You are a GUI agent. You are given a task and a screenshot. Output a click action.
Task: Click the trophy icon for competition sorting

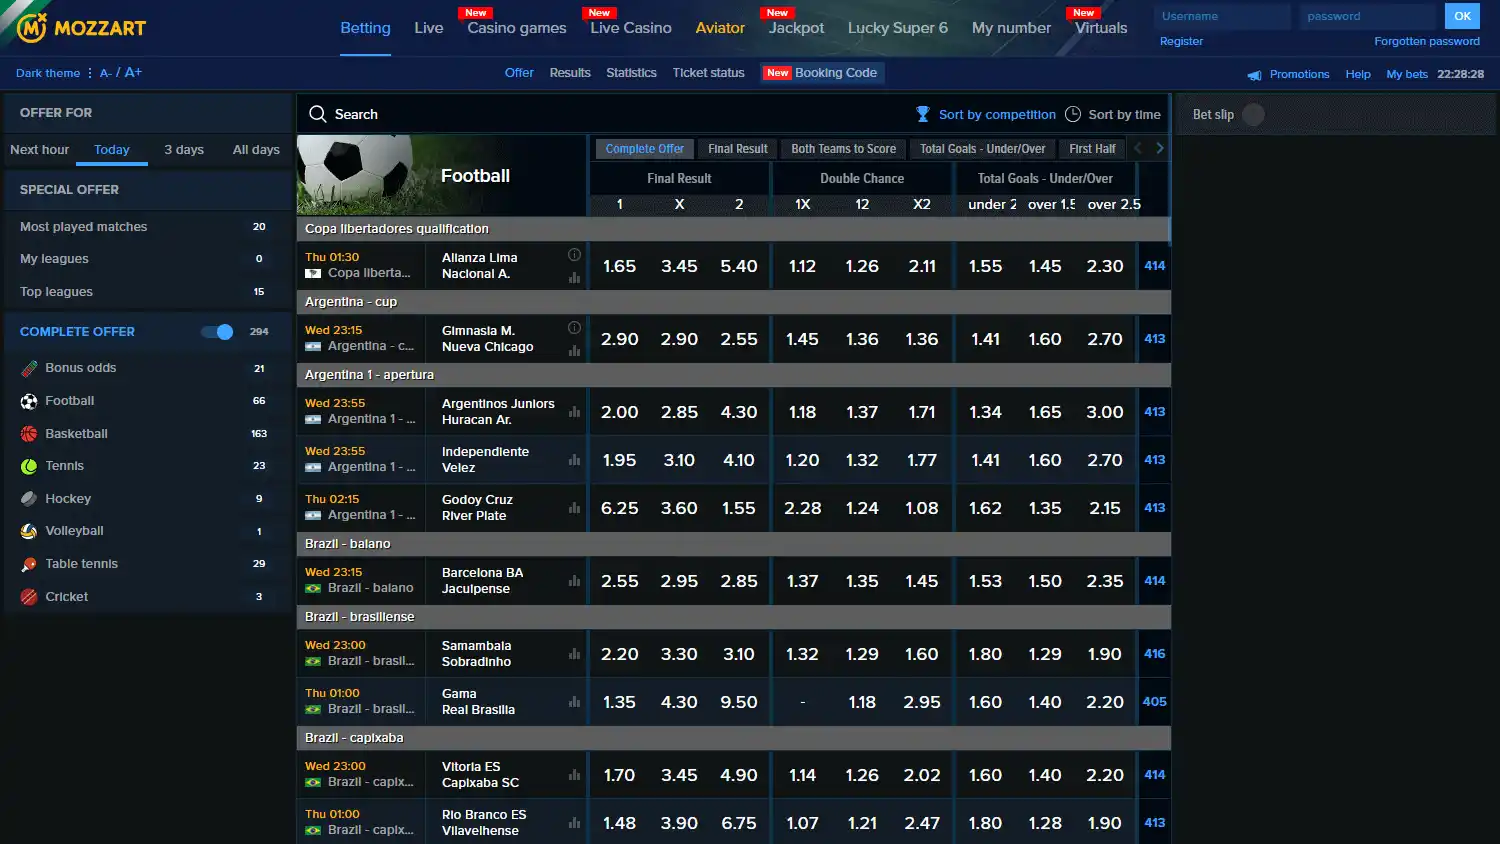coord(923,114)
